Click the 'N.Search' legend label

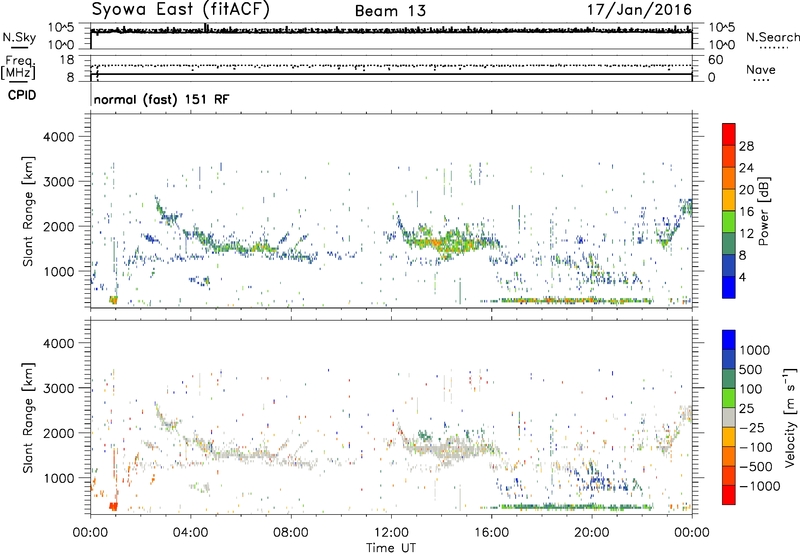point(772,37)
